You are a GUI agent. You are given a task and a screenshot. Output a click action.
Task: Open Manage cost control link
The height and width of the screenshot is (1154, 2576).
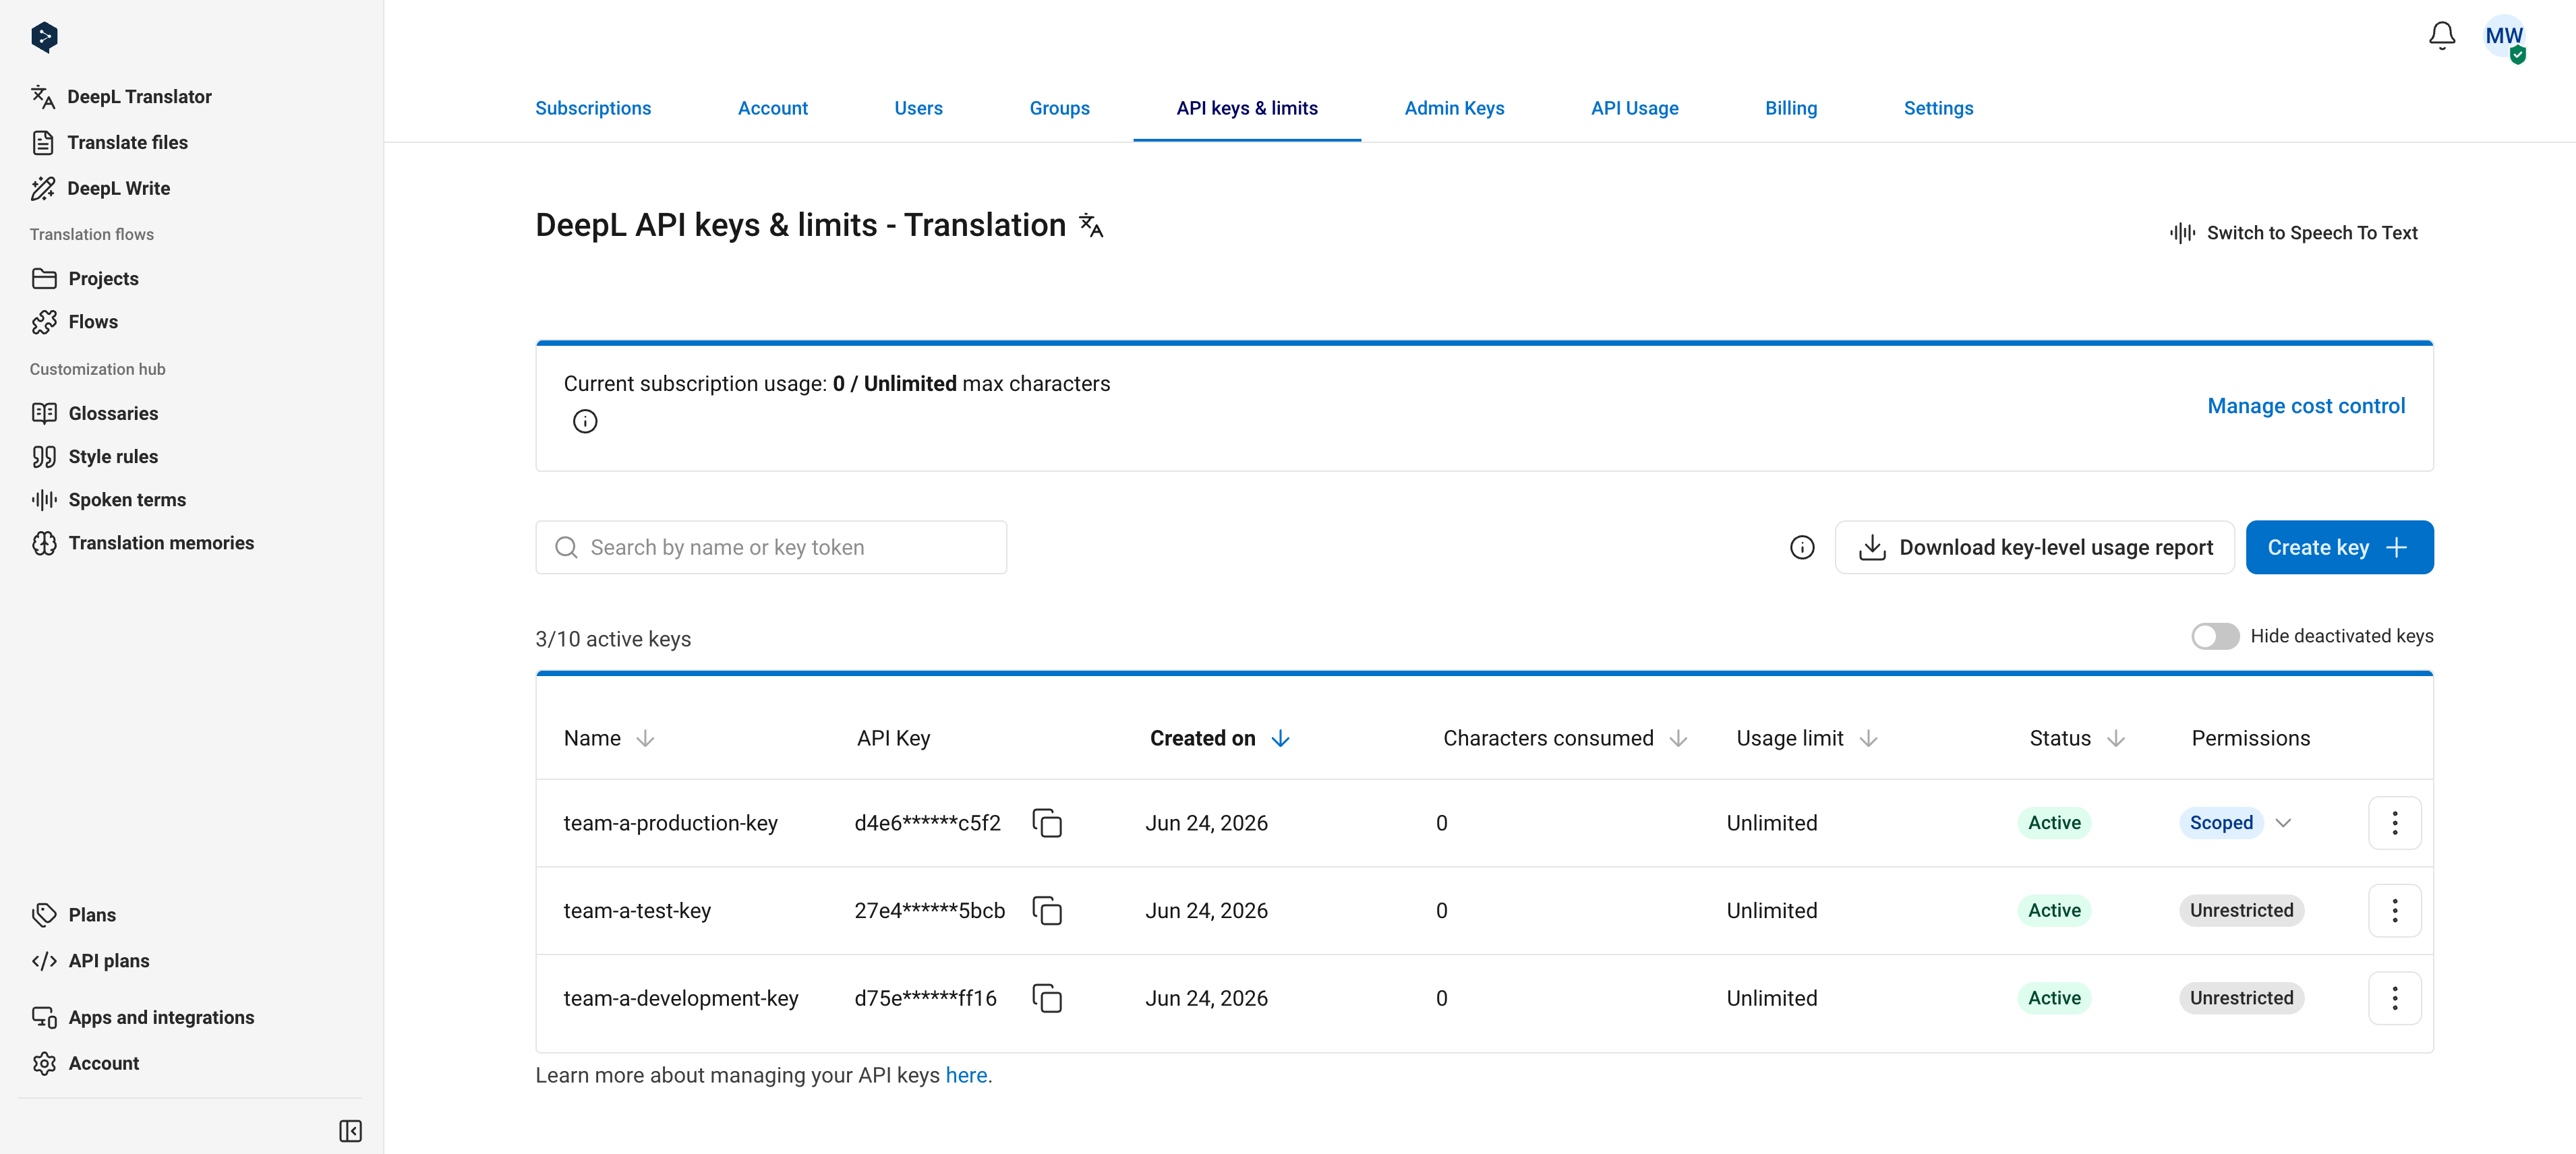pyautogui.click(x=2306, y=406)
